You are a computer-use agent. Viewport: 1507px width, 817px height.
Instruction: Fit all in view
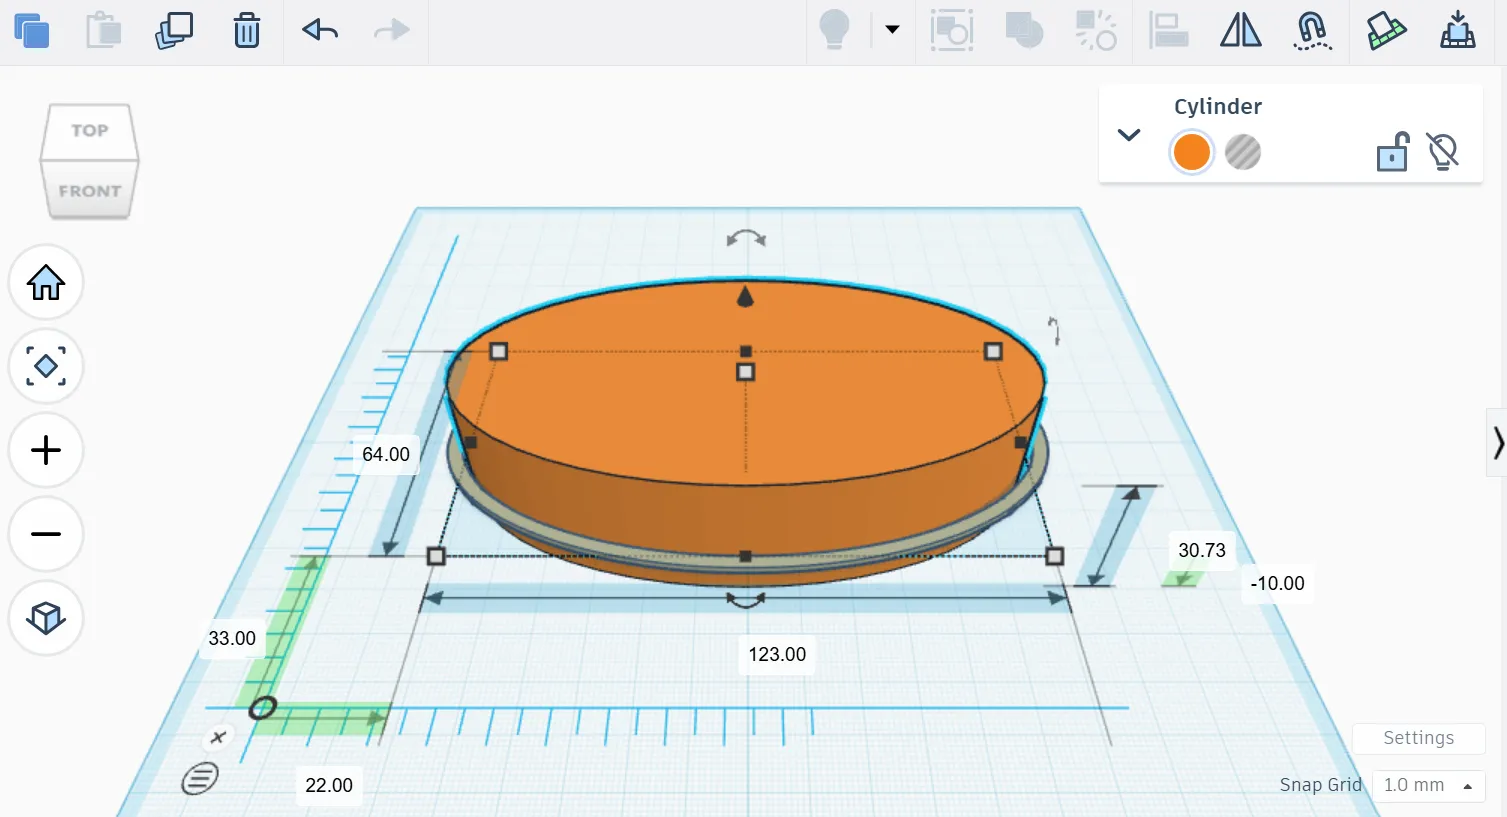click(46, 366)
